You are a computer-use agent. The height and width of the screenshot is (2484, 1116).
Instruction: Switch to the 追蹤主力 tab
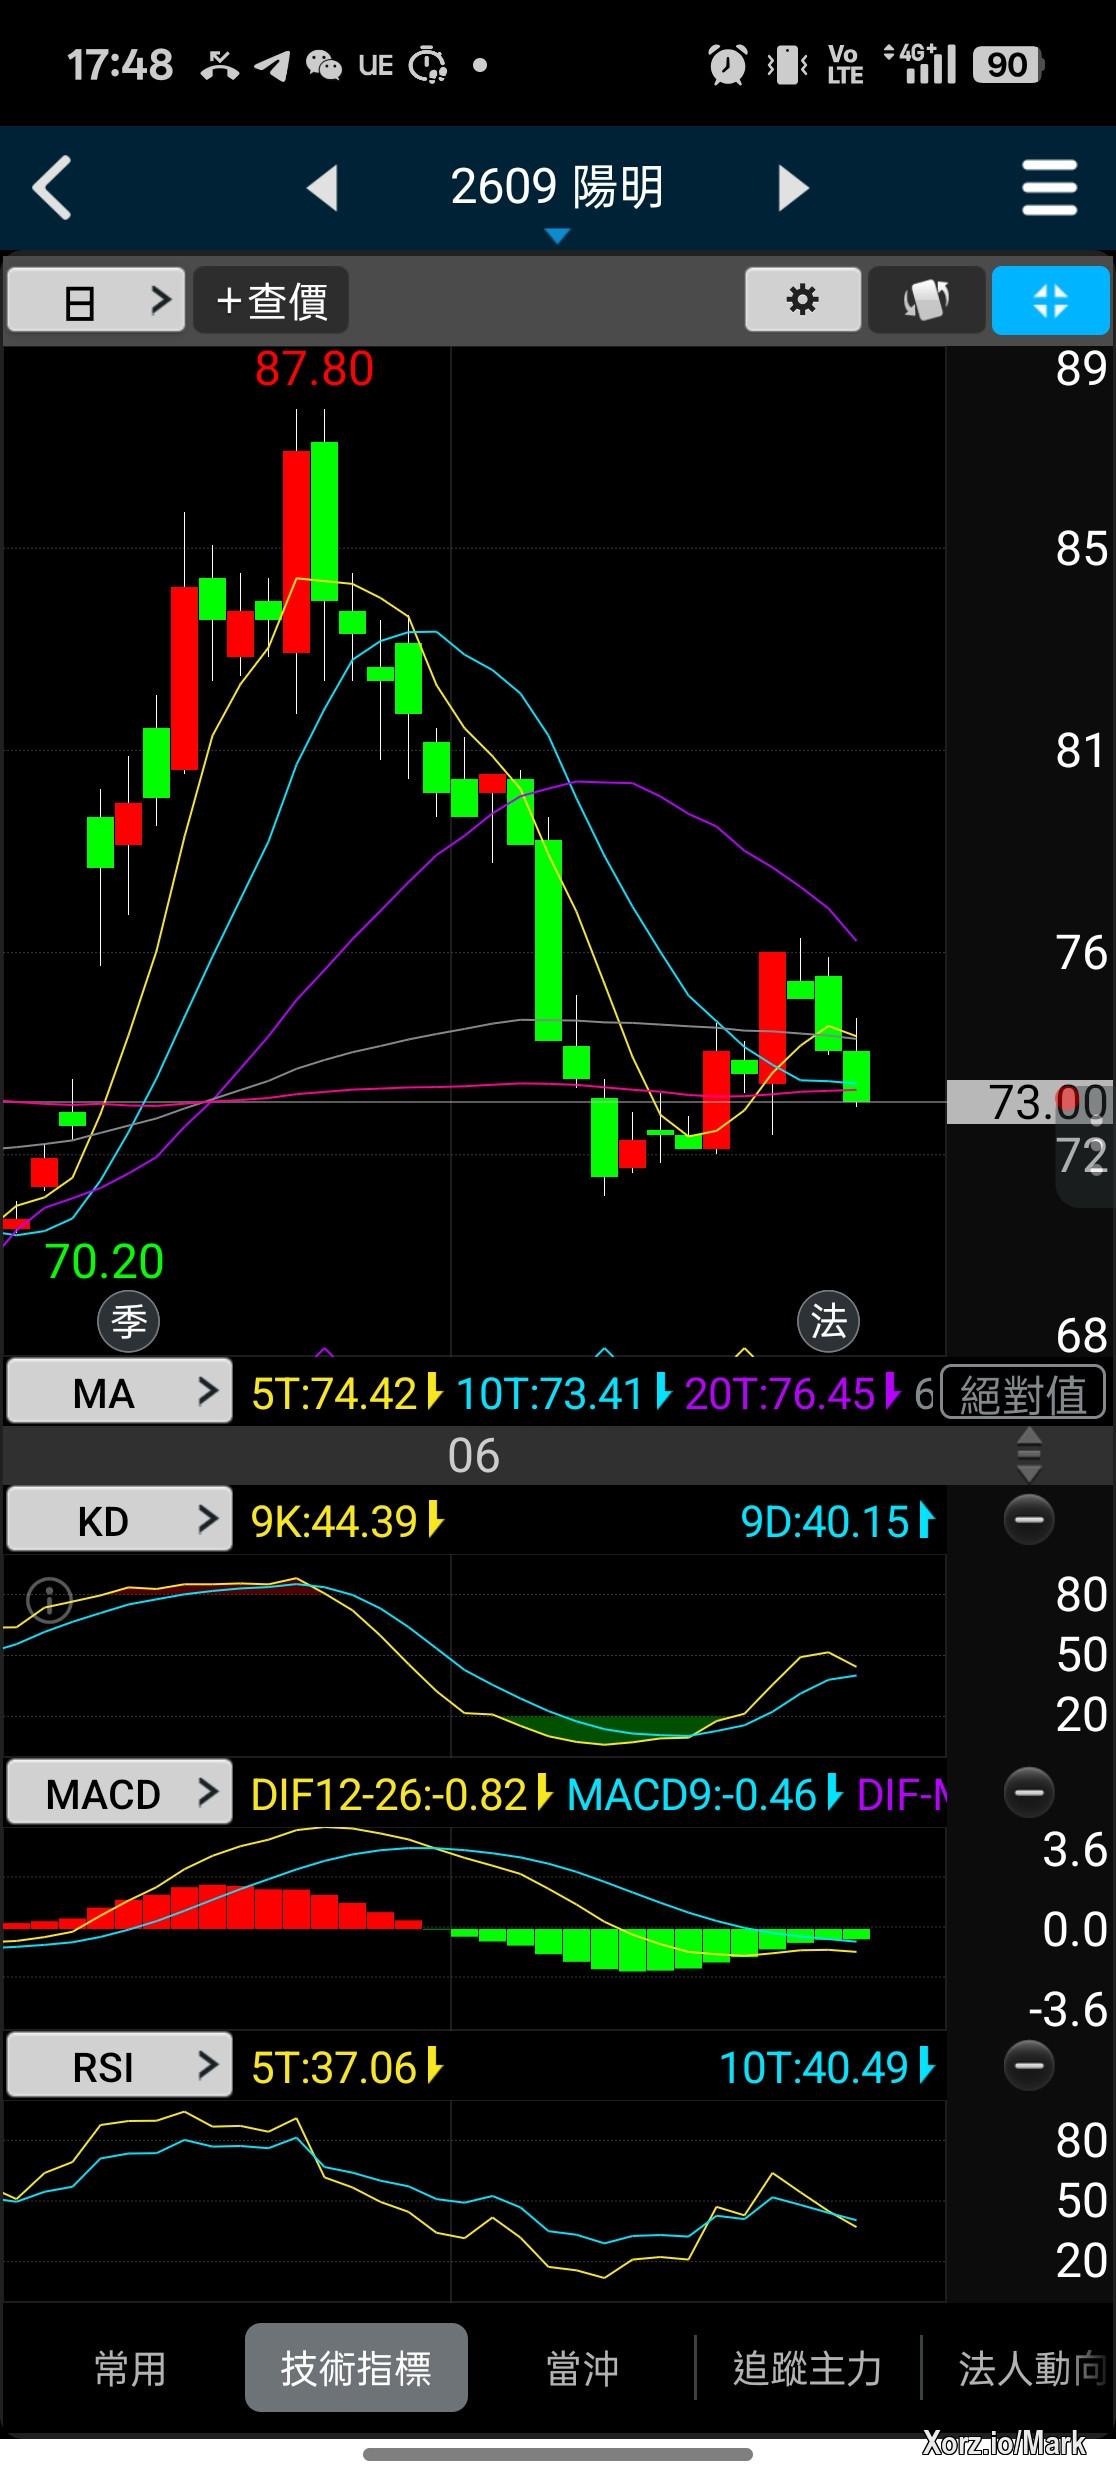807,2369
